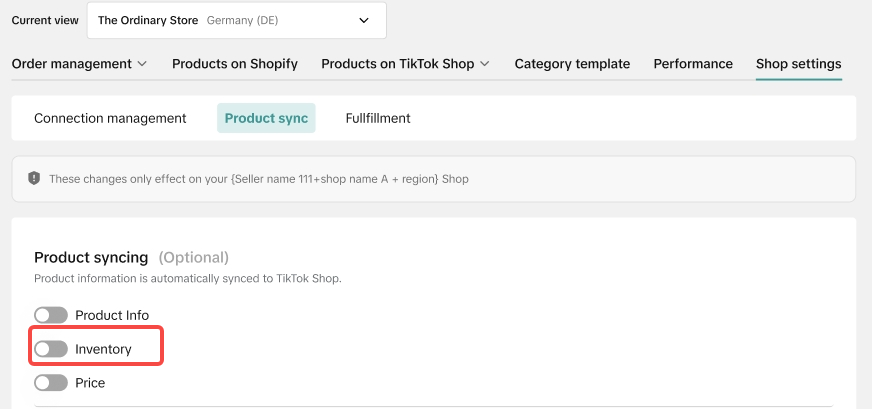Open the Fullfillment sub-tab
The height and width of the screenshot is (409, 872).
[x=378, y=118]
